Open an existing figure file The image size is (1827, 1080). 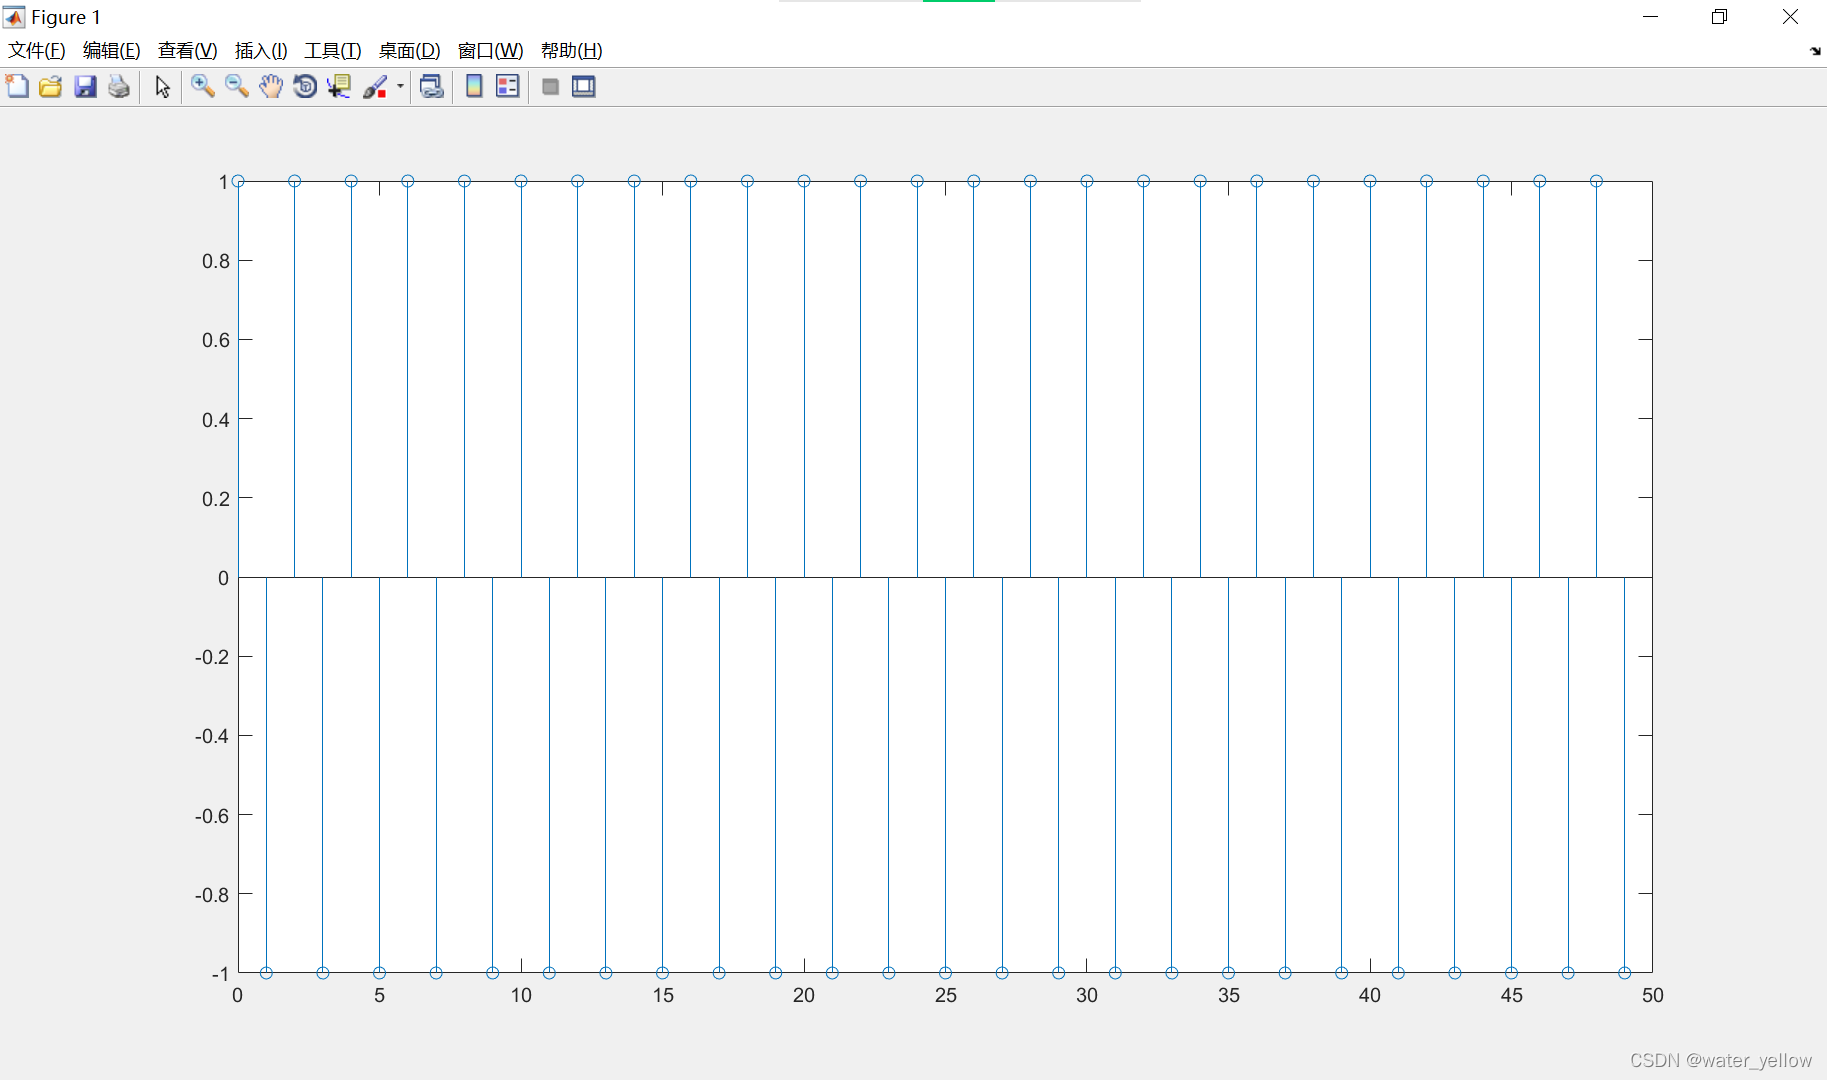(51, 87)
